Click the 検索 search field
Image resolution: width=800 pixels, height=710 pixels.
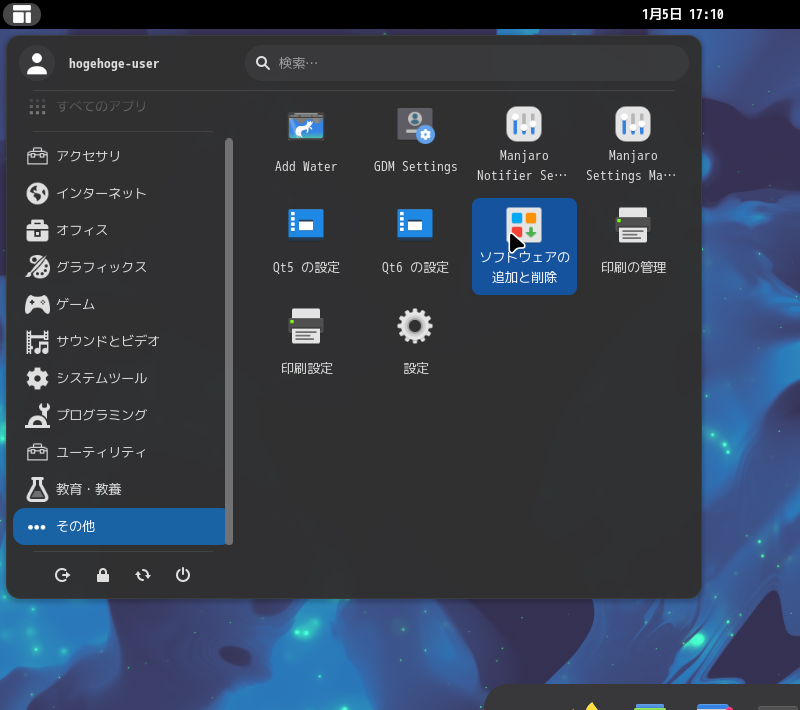466,63
